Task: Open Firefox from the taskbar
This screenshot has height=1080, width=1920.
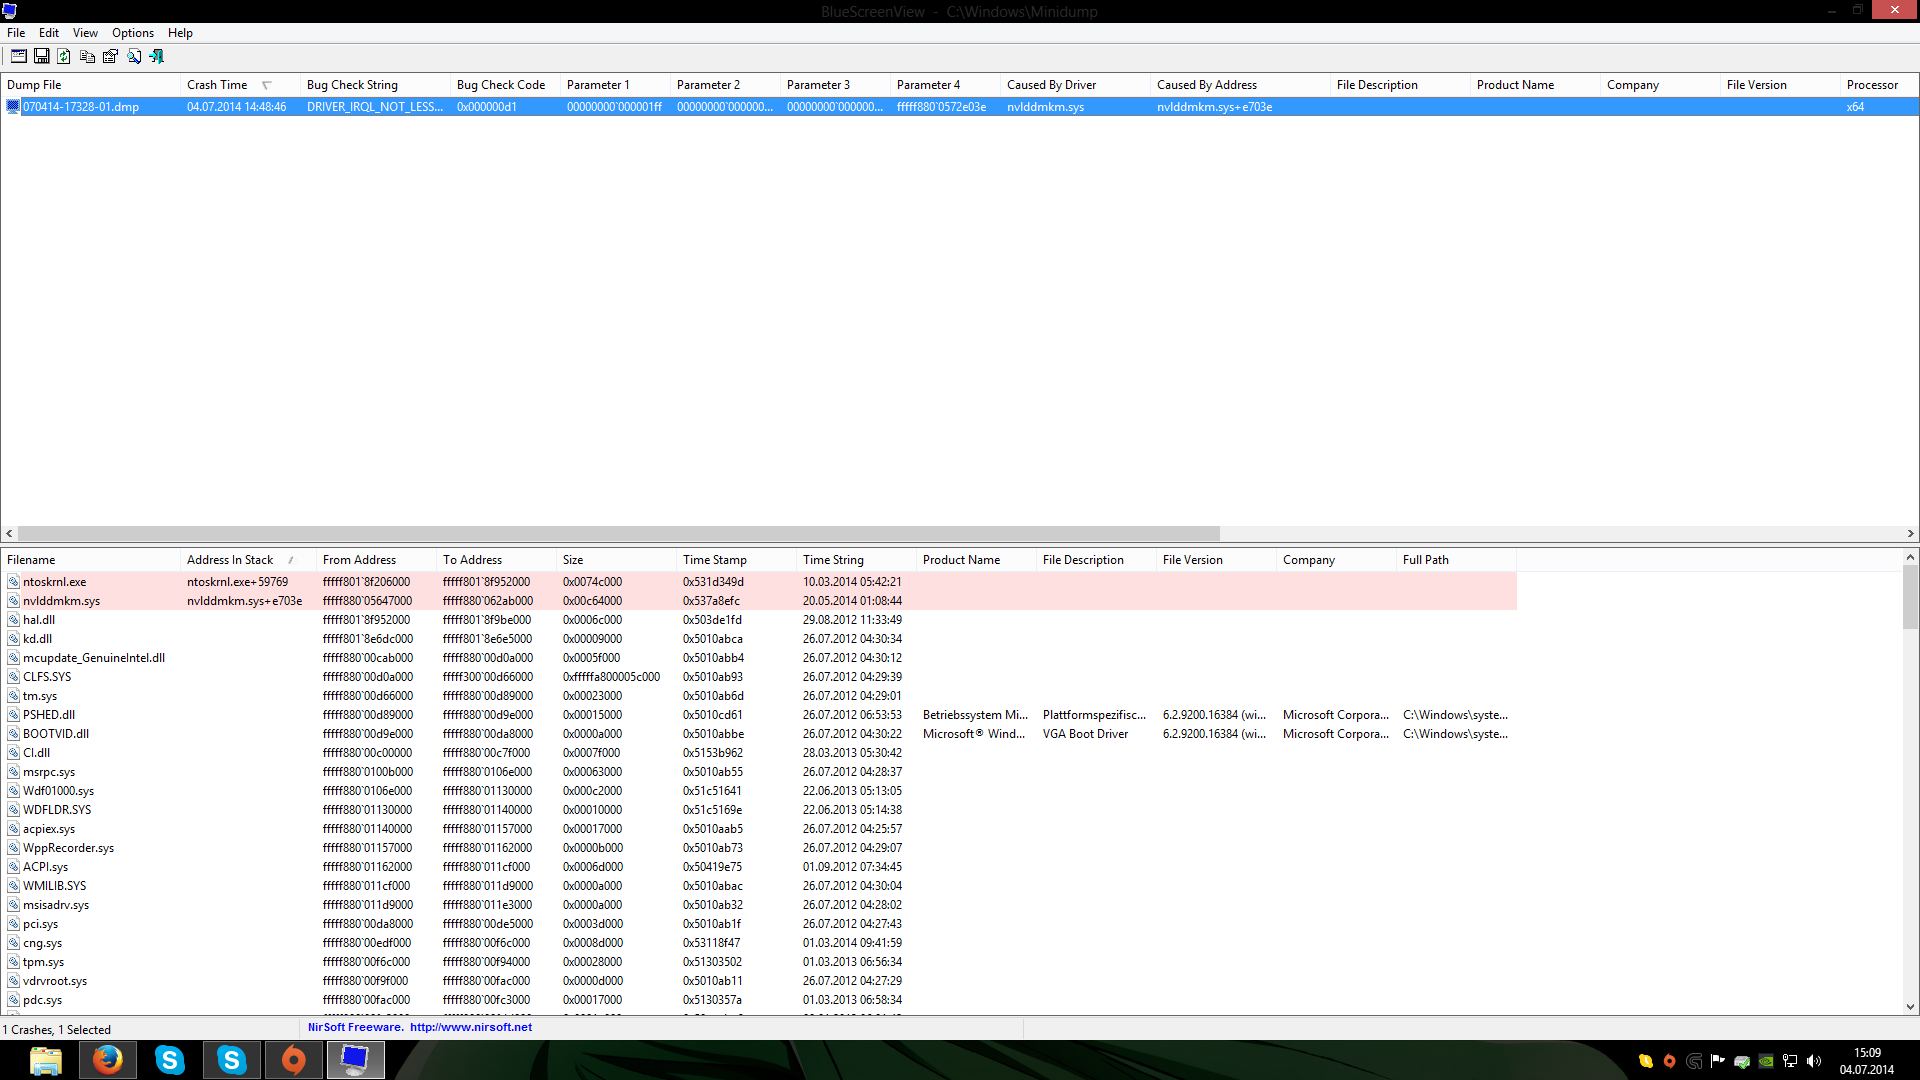Action: 107,1060
